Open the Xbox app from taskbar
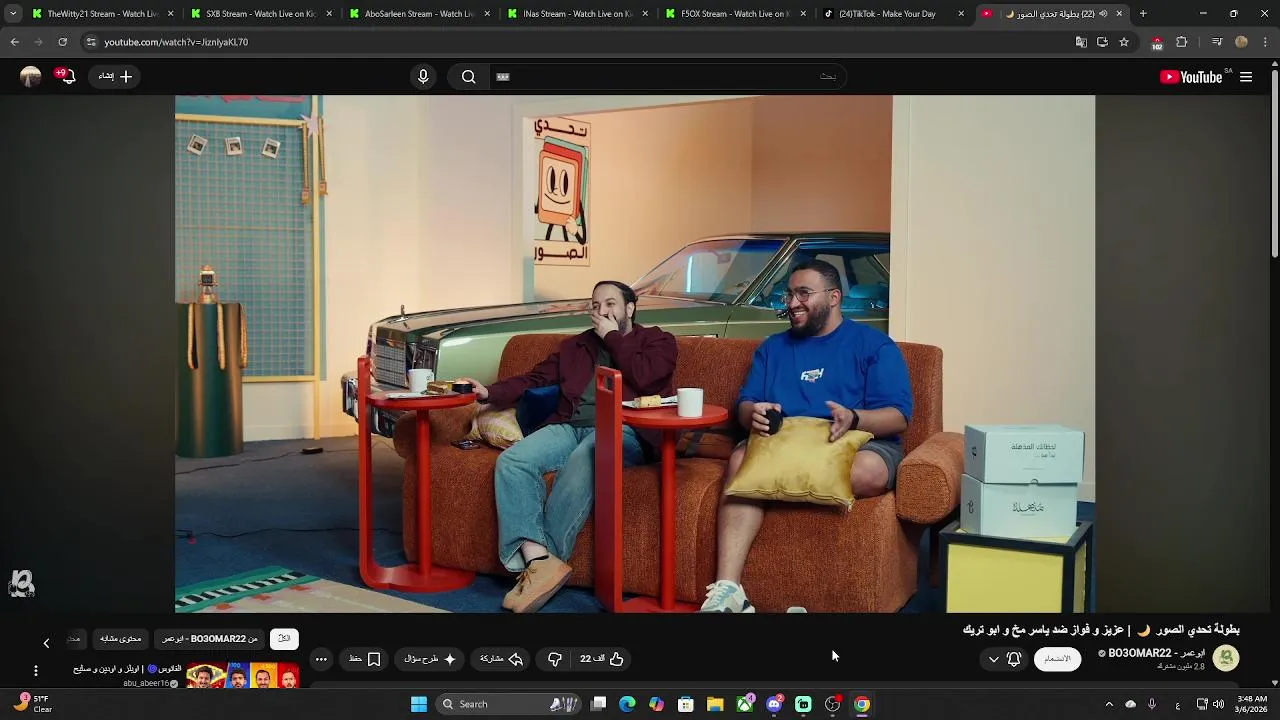This screenshot has width=1280, height=720. point(745,704)
